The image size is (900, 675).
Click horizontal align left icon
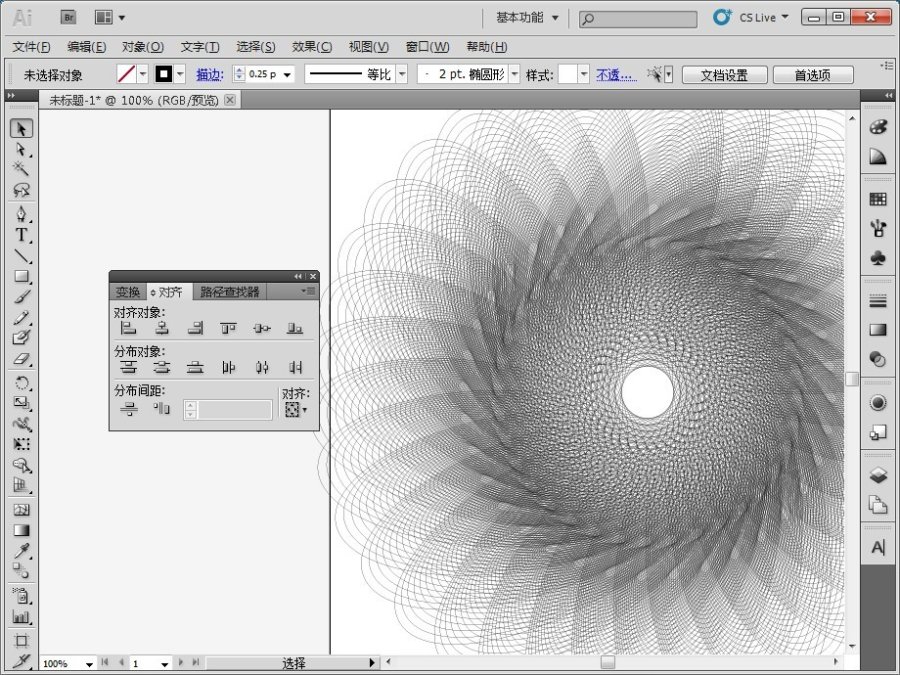[x=128, y=328]
